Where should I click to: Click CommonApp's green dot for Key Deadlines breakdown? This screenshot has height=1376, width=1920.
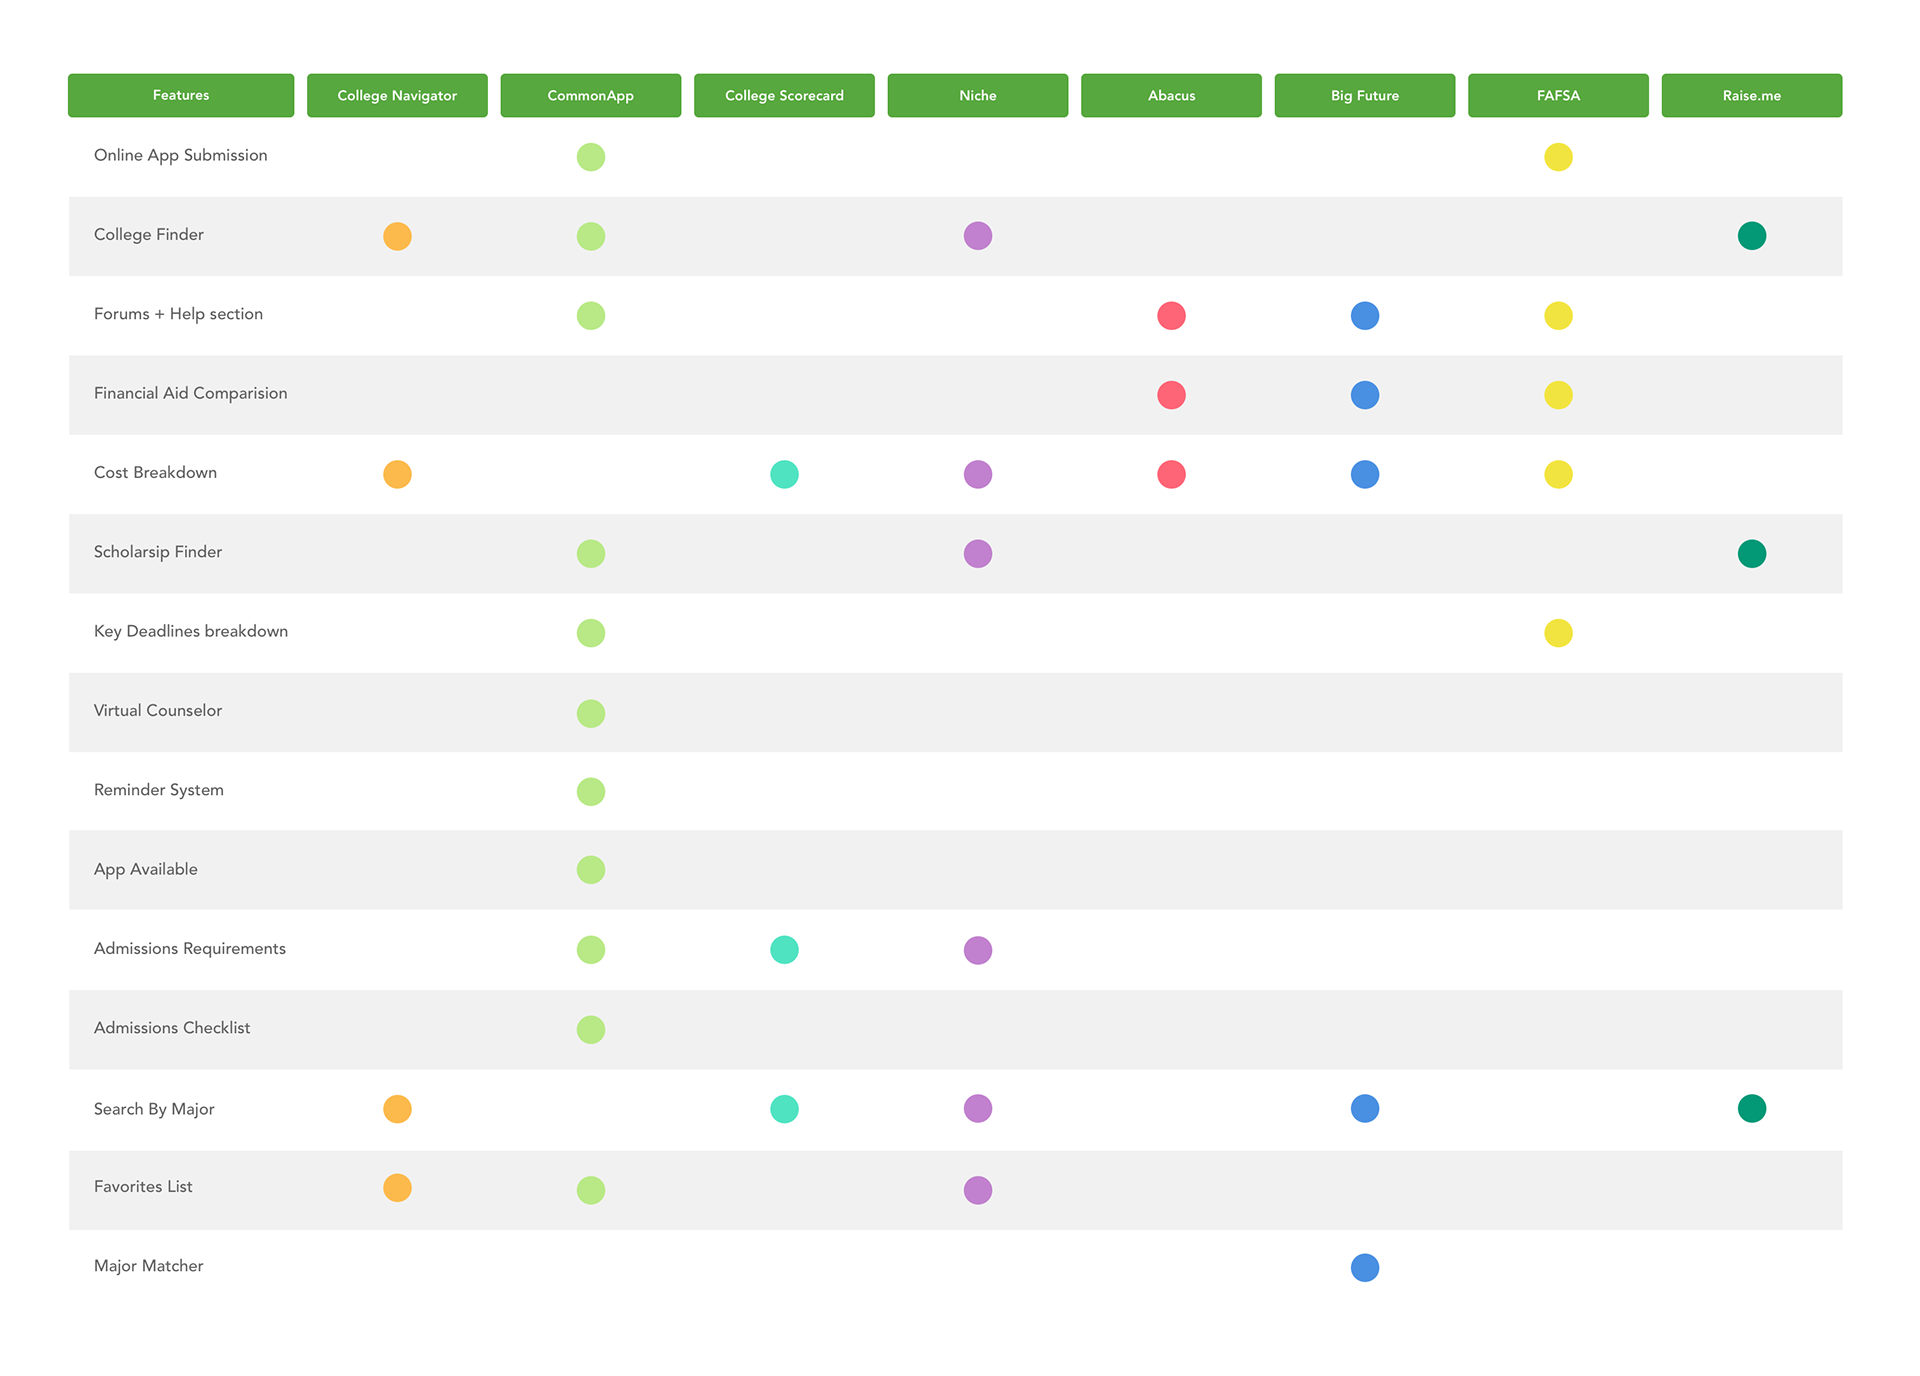(591, 633)
